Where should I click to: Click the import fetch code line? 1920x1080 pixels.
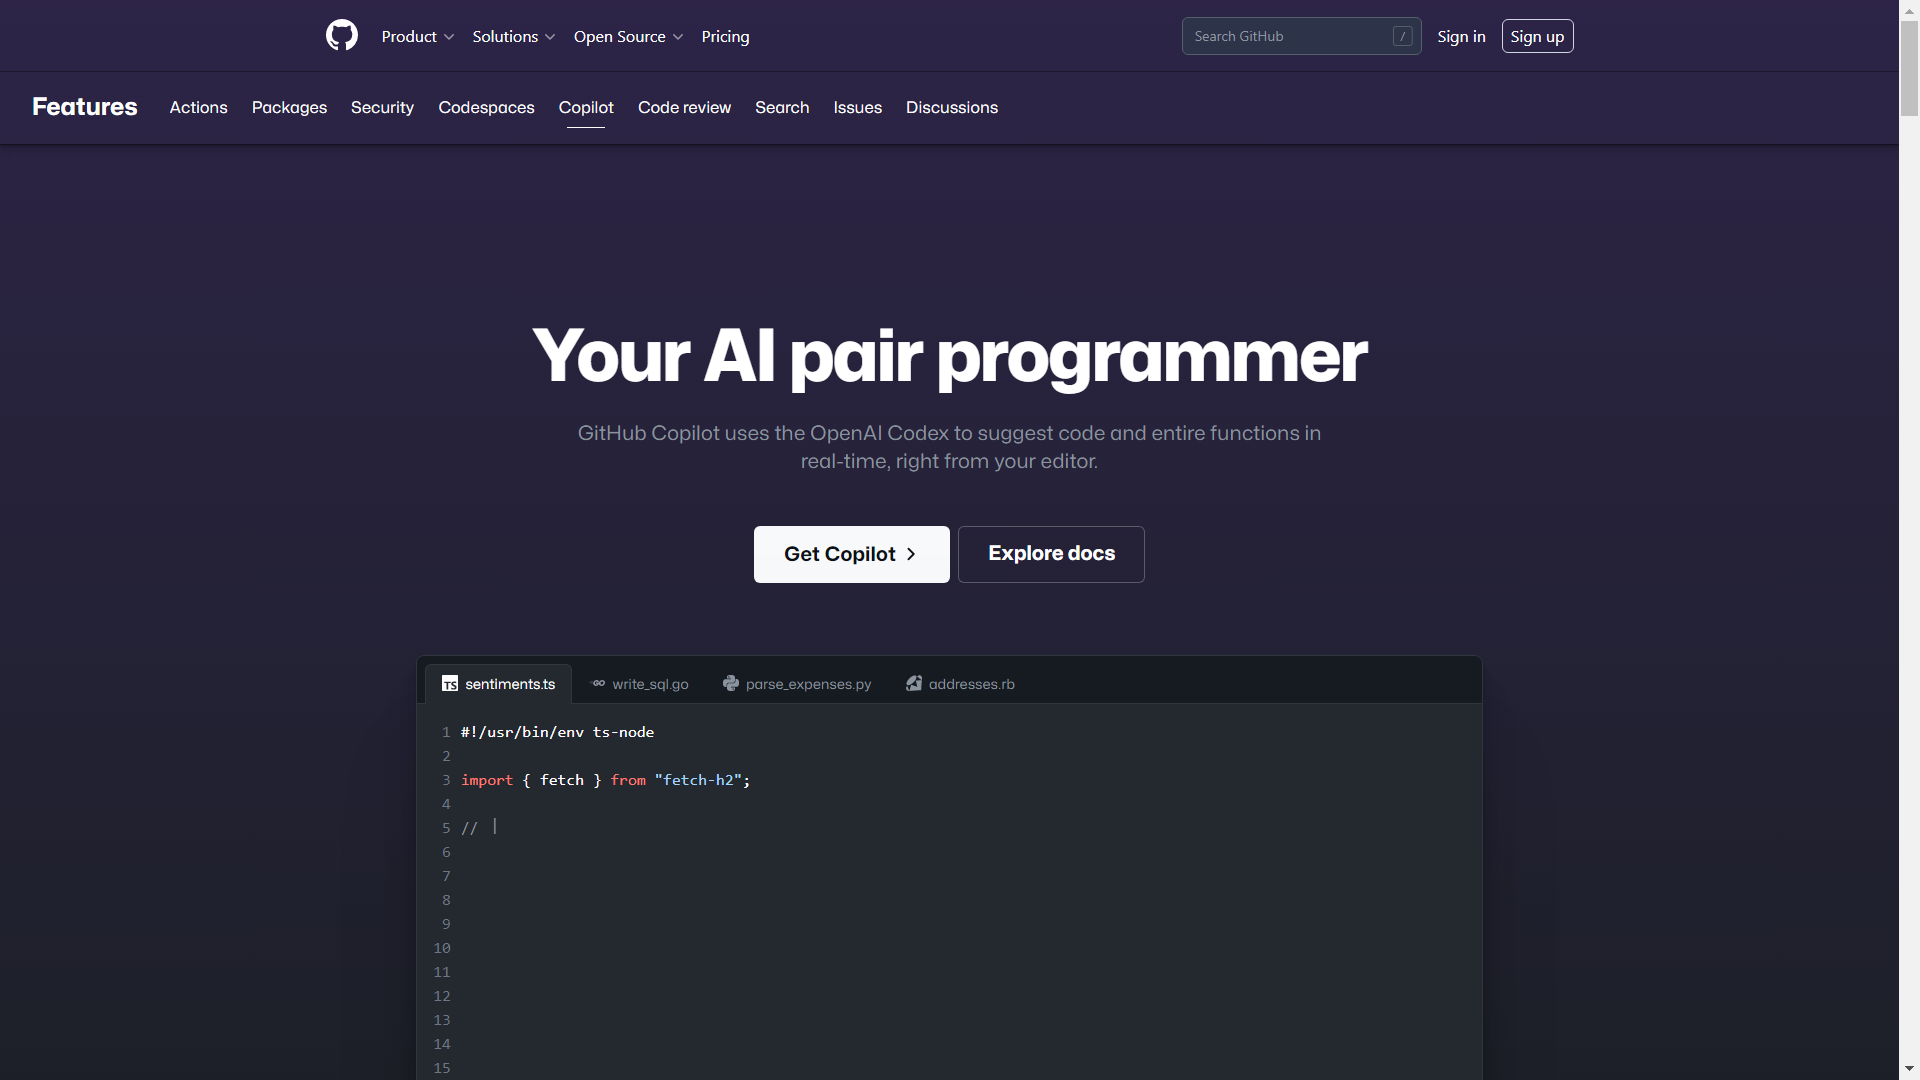[605, 780]
